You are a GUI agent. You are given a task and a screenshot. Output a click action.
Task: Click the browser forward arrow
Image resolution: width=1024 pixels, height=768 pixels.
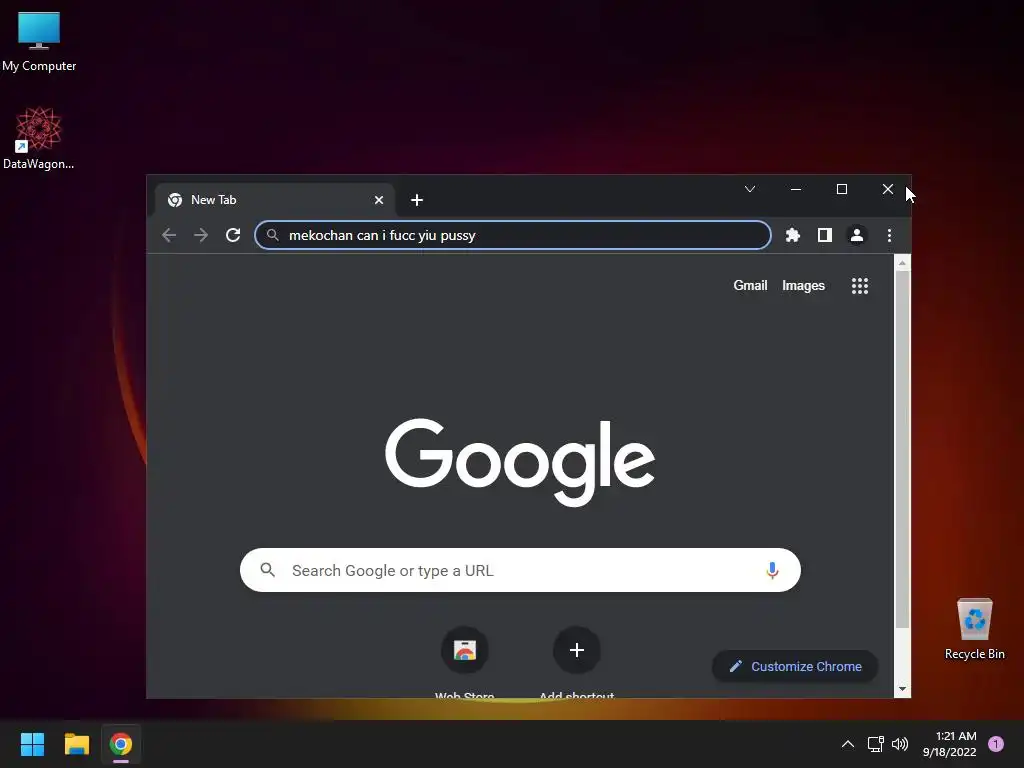click(x=201, y=235)
